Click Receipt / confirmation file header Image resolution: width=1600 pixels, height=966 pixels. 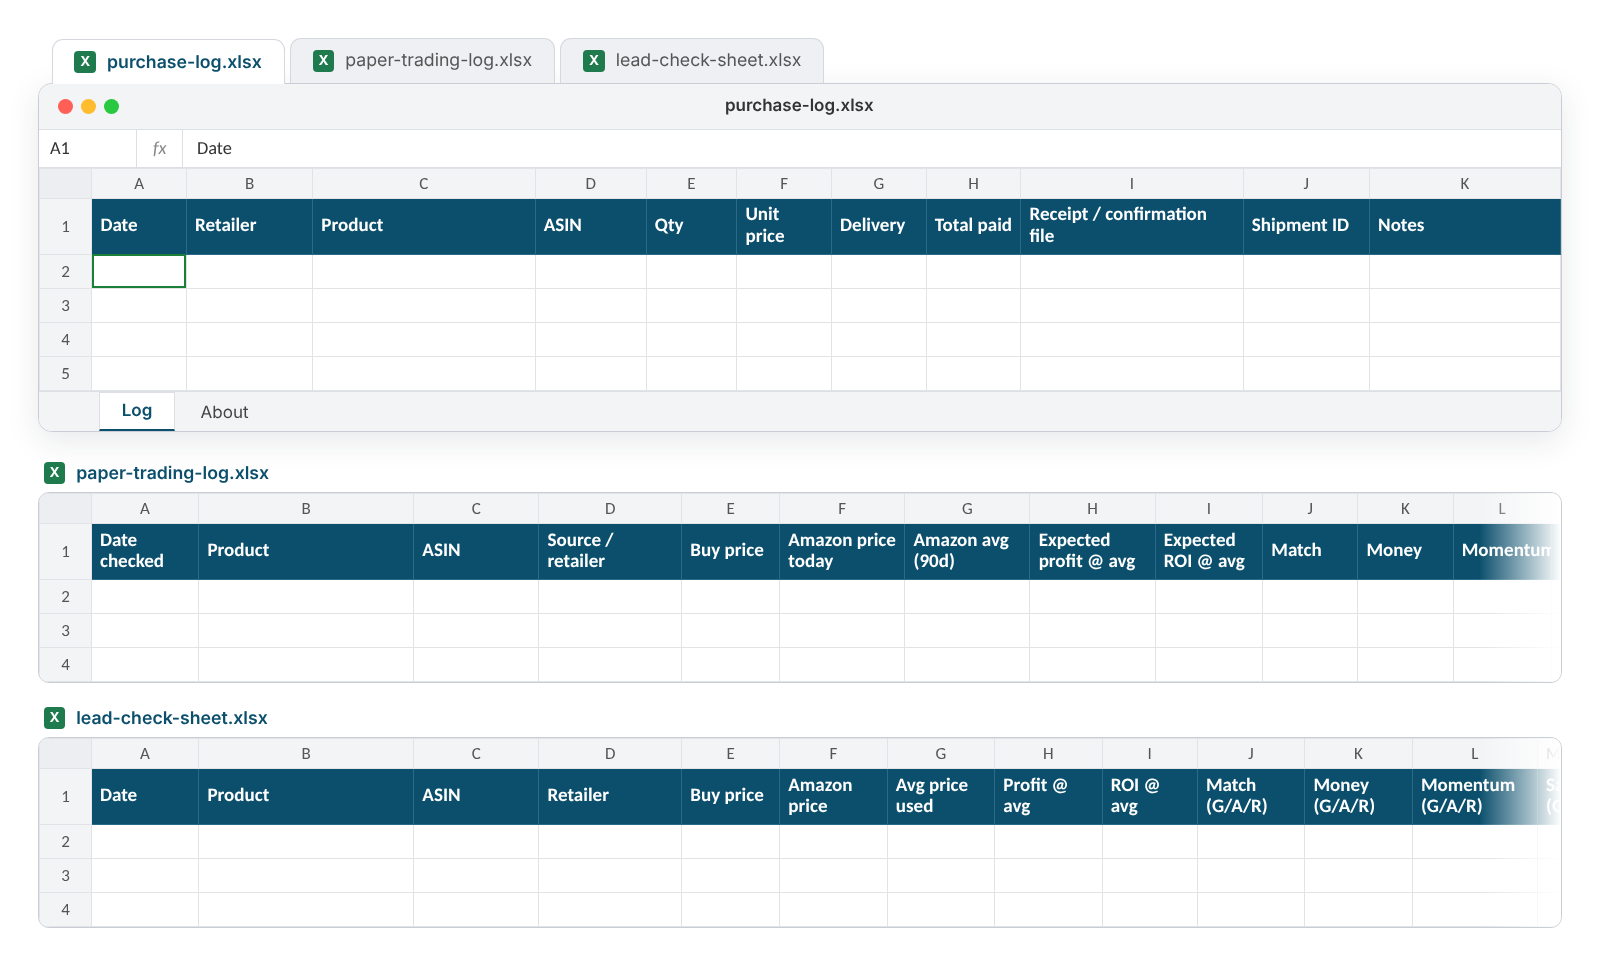(1132, 226)
